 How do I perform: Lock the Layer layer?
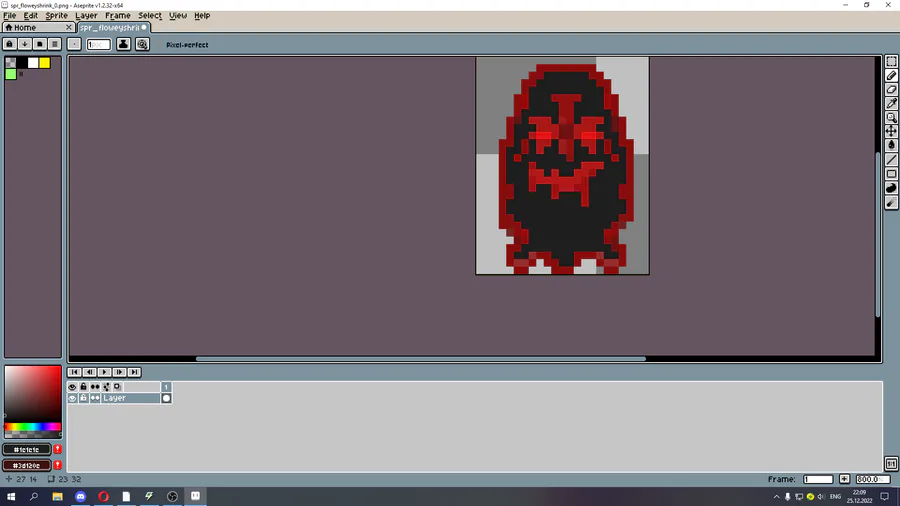click(x=84, y=398)
